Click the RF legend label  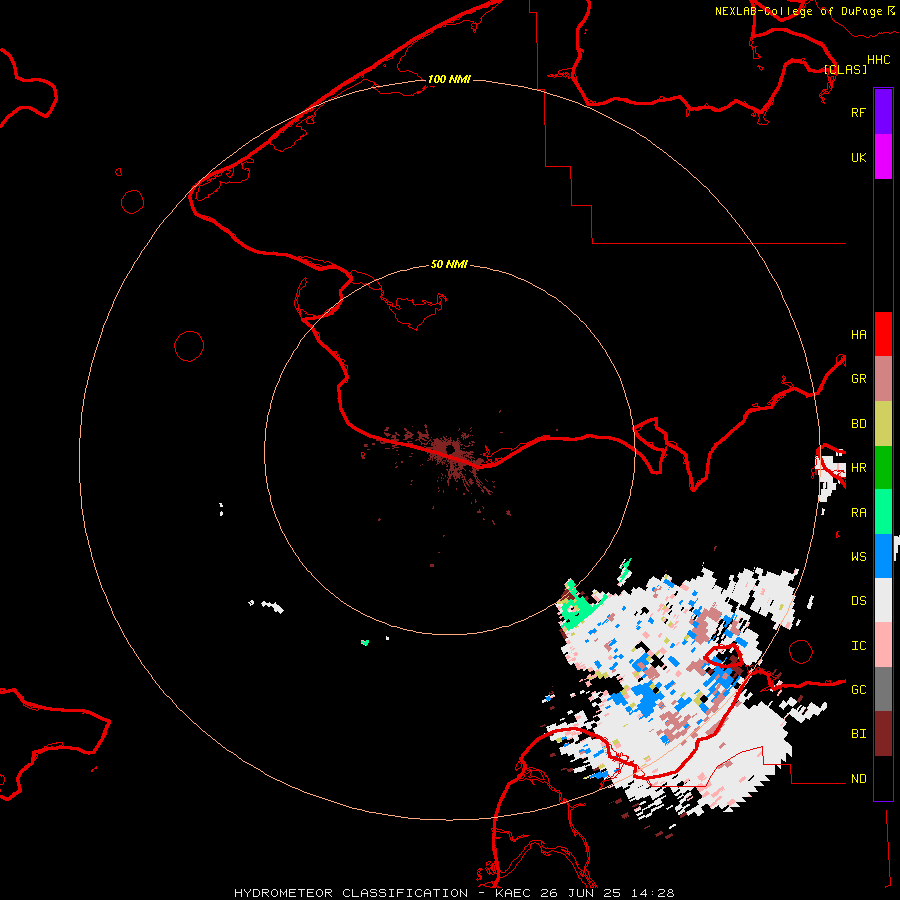click(x=858, y=112)
